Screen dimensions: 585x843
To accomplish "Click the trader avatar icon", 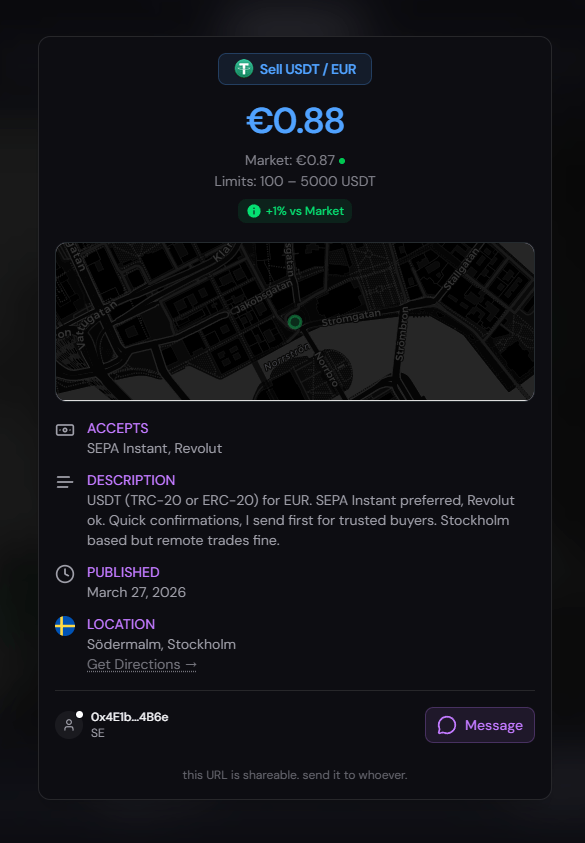I will click(x=68, y=725).
